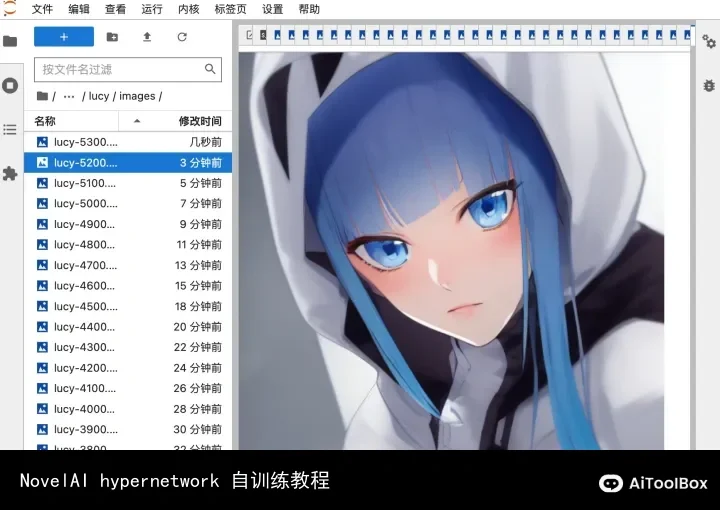Select file lucy-5000 in the list
Viewport: 720px width, 510px height.
[128, 203]
